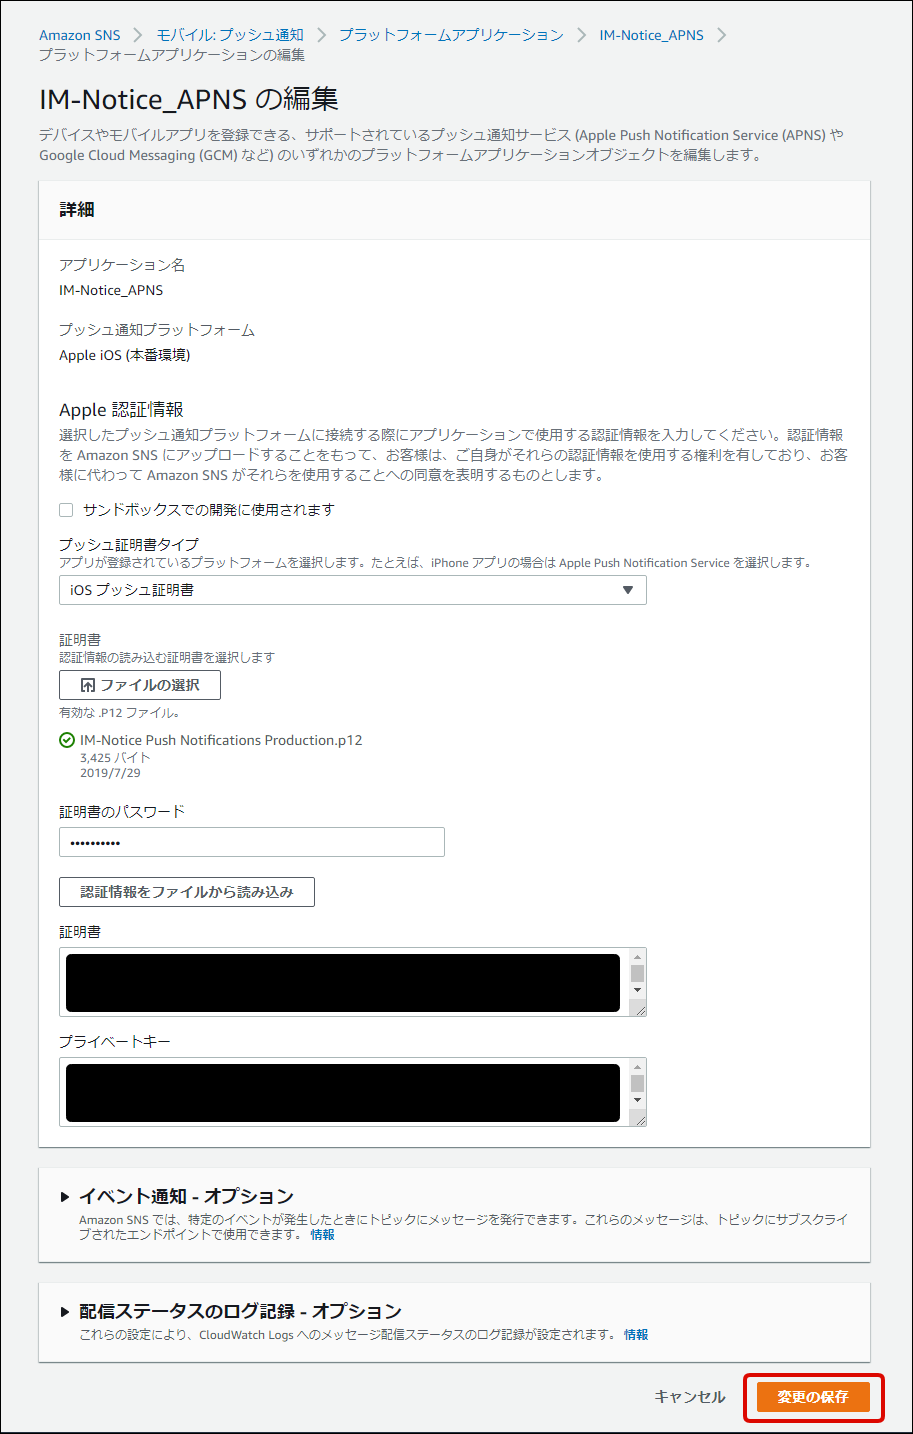Open 情報 link in イベント通知 section
The height and width of the screenshot is (1434, 913).
click(322, 1235)
